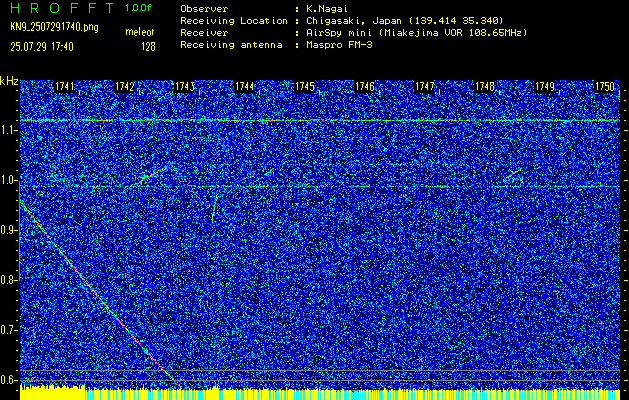The image size is (629, 400).
Task: Click the Chigasaki, Japan location value
Action: point(404,21)
